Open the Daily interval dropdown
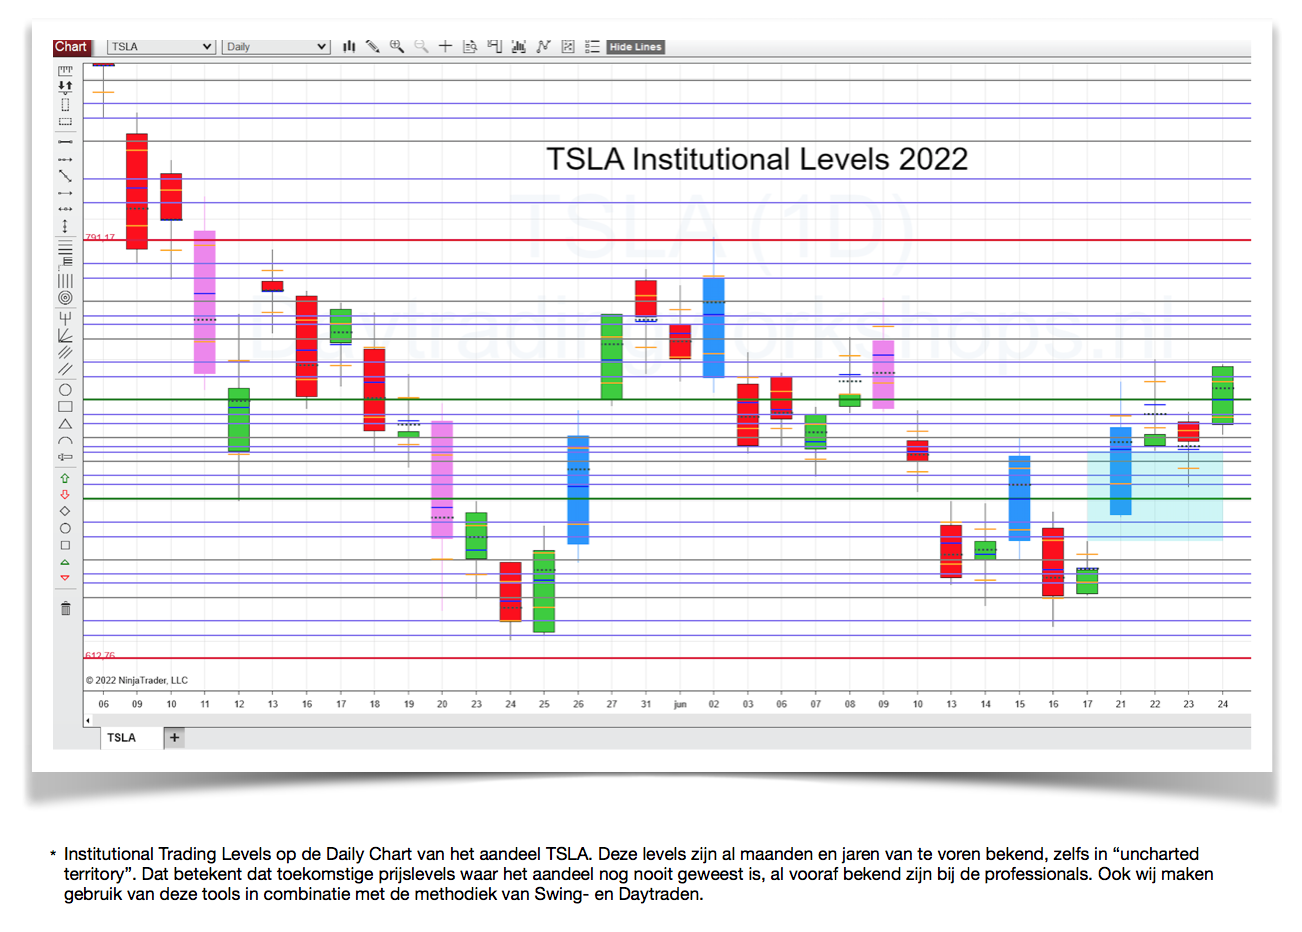This screenshot has width=1302, height=932. click(276, 47)
